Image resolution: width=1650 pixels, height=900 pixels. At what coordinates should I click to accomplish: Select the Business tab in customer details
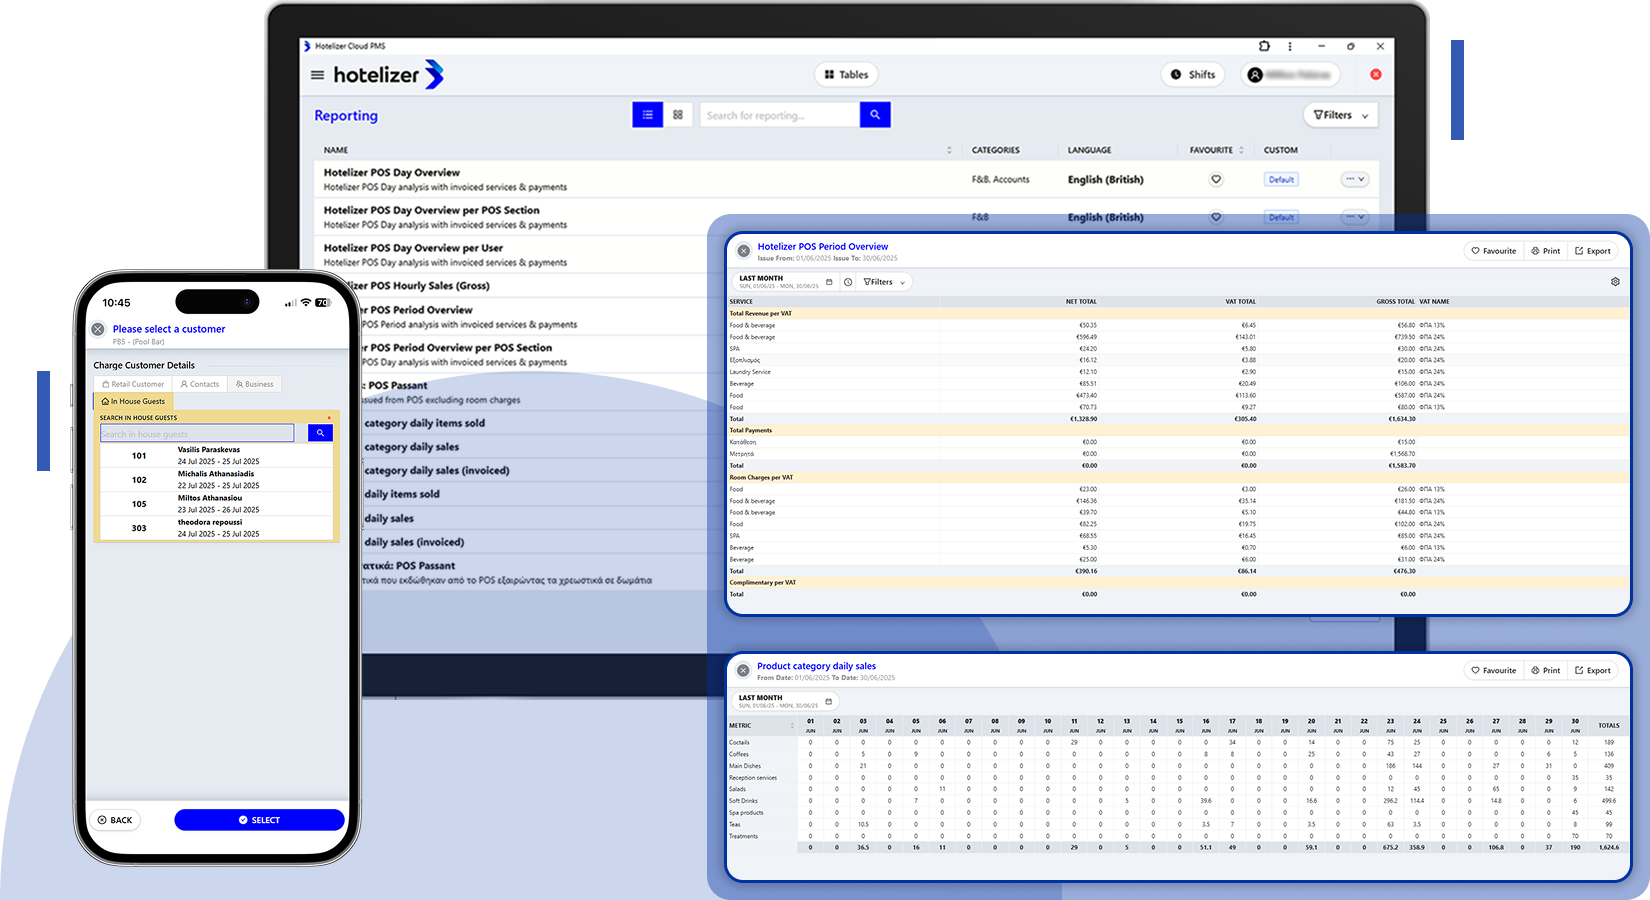pos(255,384)
